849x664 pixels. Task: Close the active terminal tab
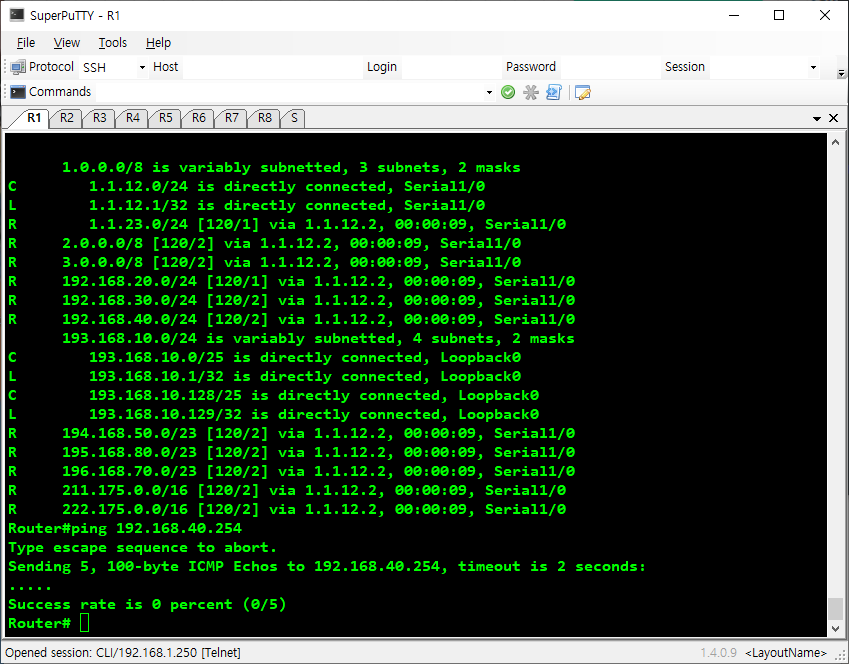pyautogui.click(x=834, y=118)
